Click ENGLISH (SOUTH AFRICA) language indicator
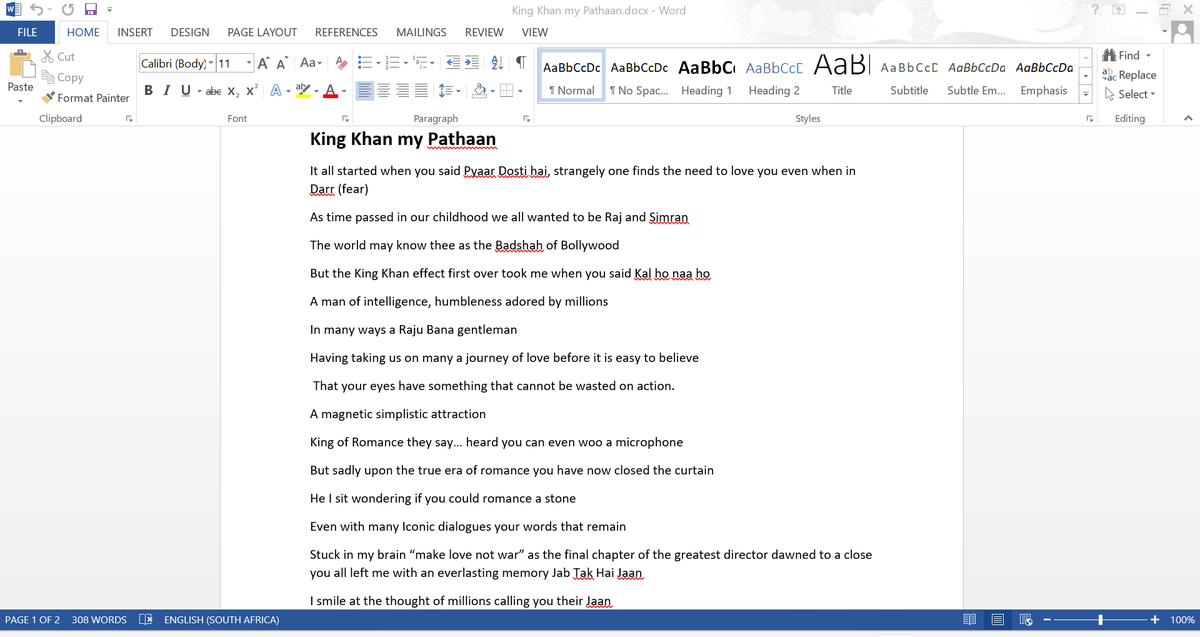1200x637 pixels. coord(221,620)
